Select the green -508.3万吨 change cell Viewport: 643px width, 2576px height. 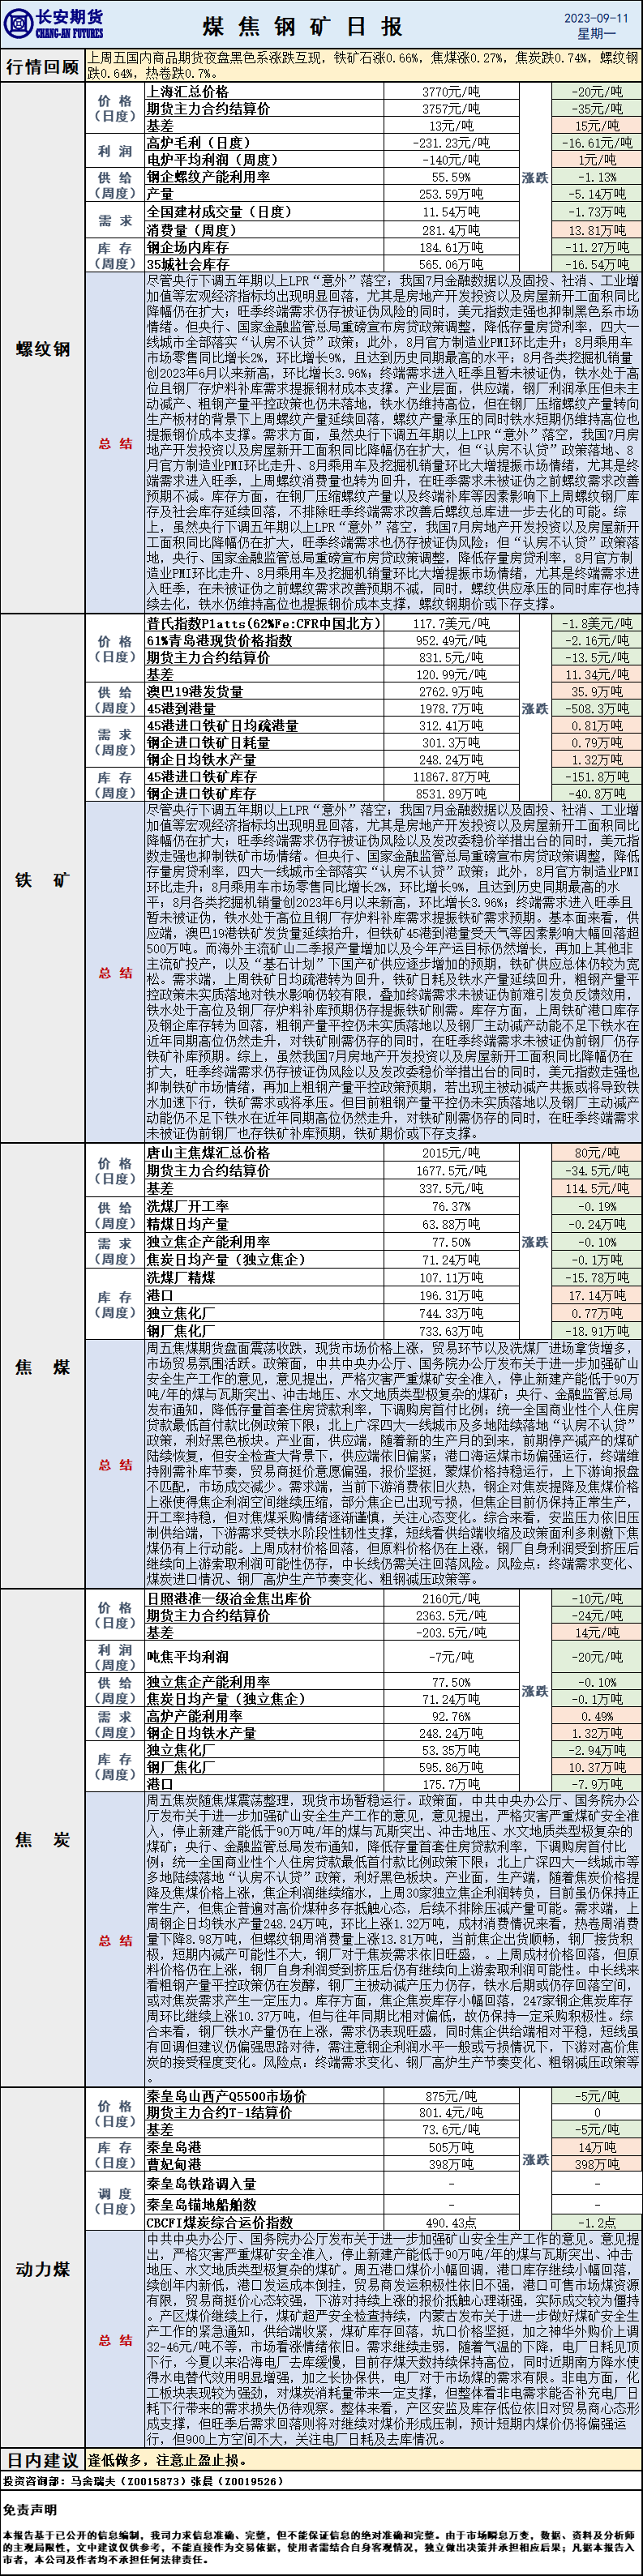click(x=596, y=708)
